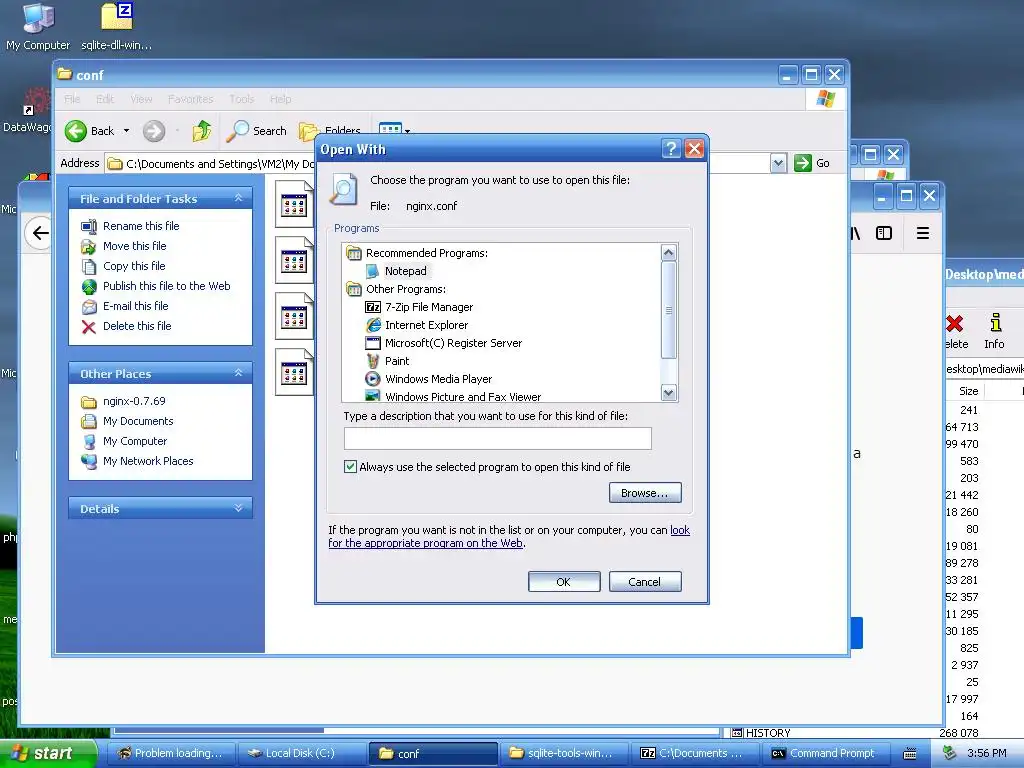This screenshot has width=1024, height=768.
Task: Click the Windows Media Player icon
Action: [372, 379]
